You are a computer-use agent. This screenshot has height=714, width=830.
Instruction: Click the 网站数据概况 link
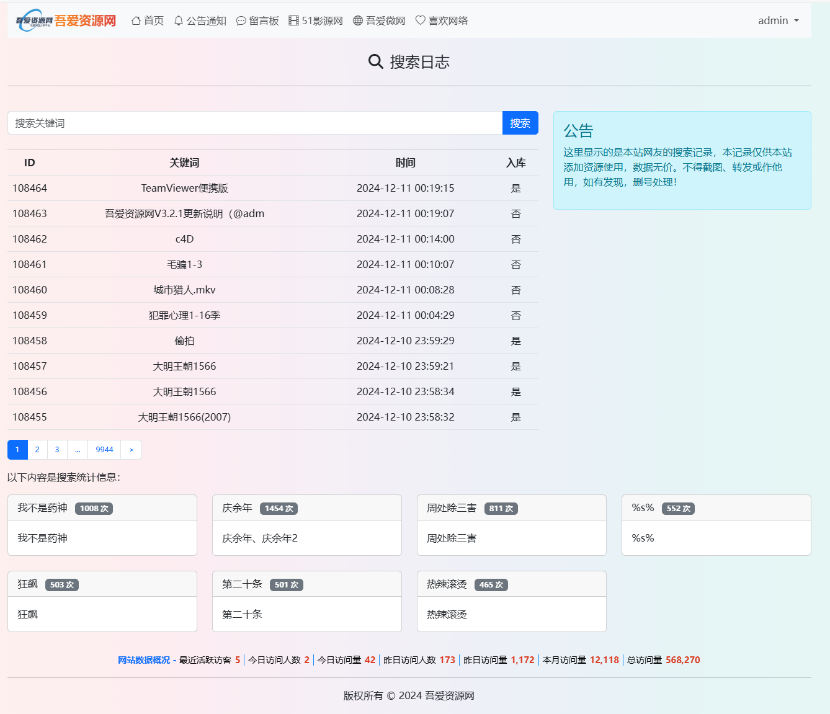pos(144,660)
